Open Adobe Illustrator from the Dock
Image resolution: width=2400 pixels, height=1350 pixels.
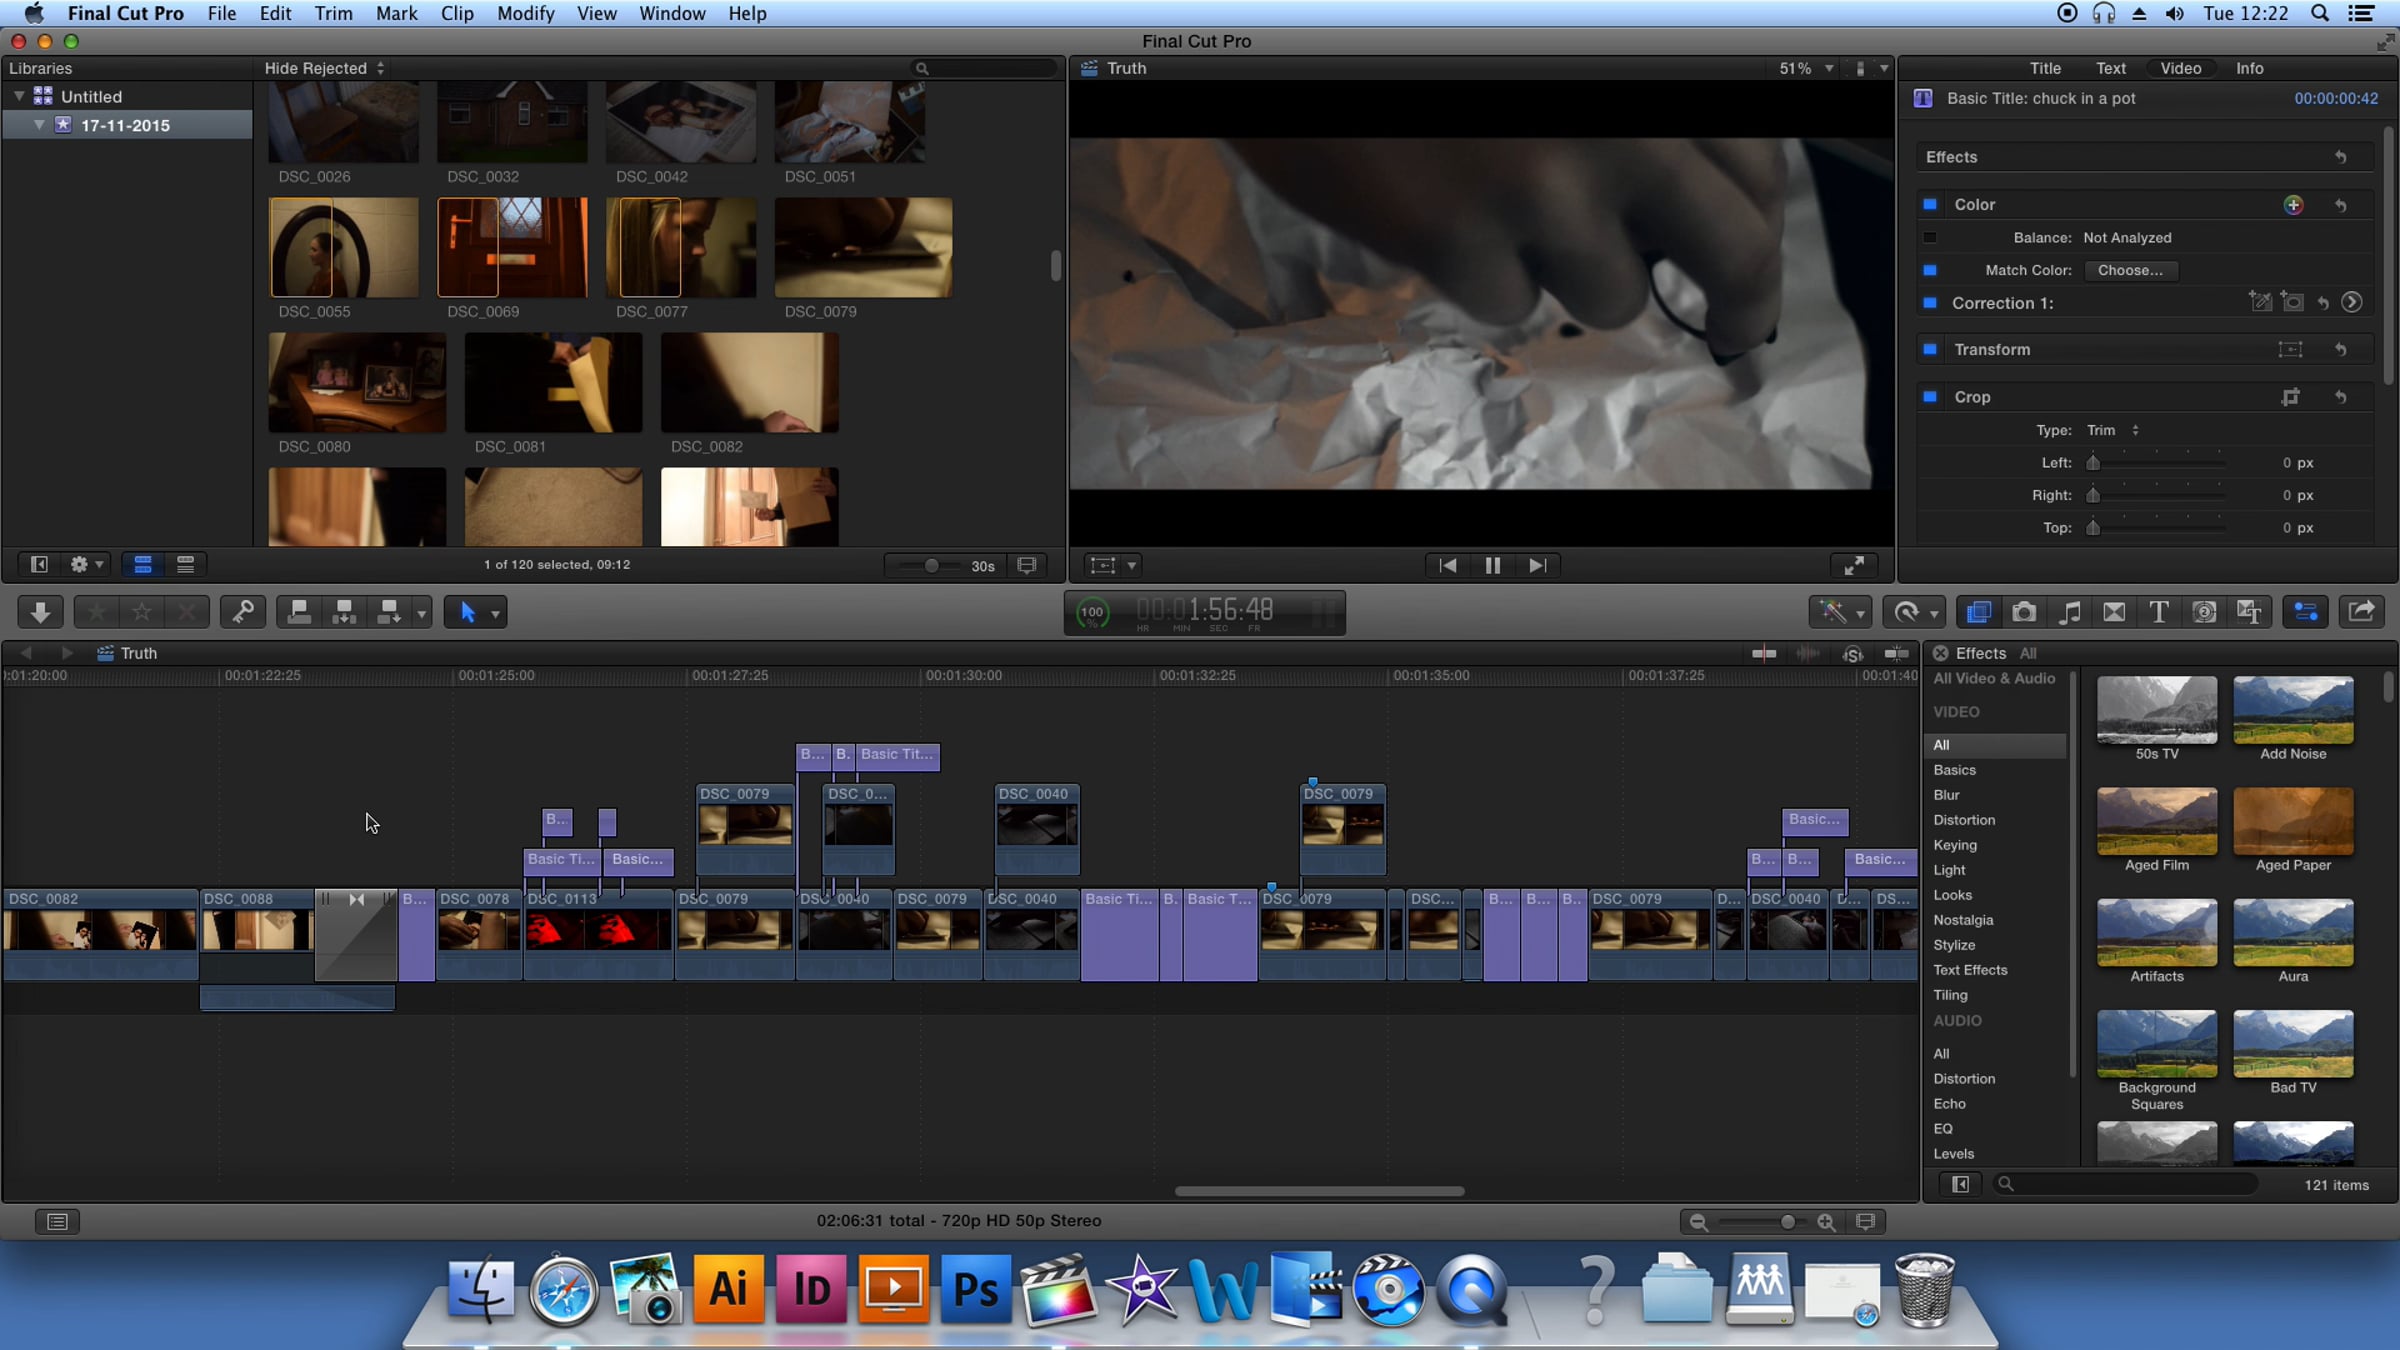(x=728, y=1289)
